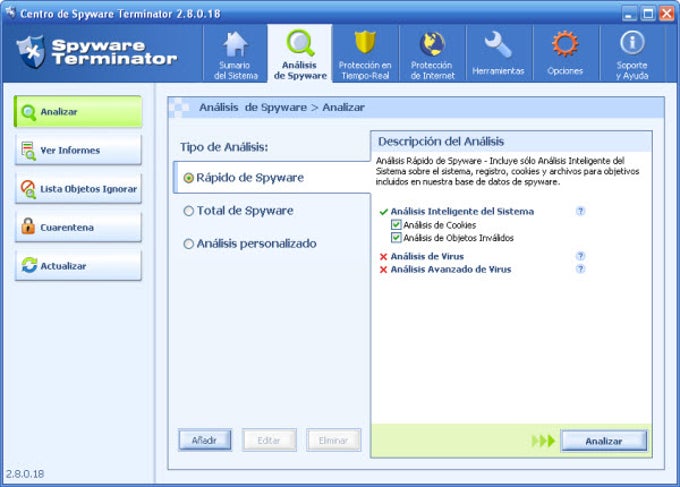Screen dimensions: 680x487
Task: Click the green arrows beside Analizar button
Action: 543,441
